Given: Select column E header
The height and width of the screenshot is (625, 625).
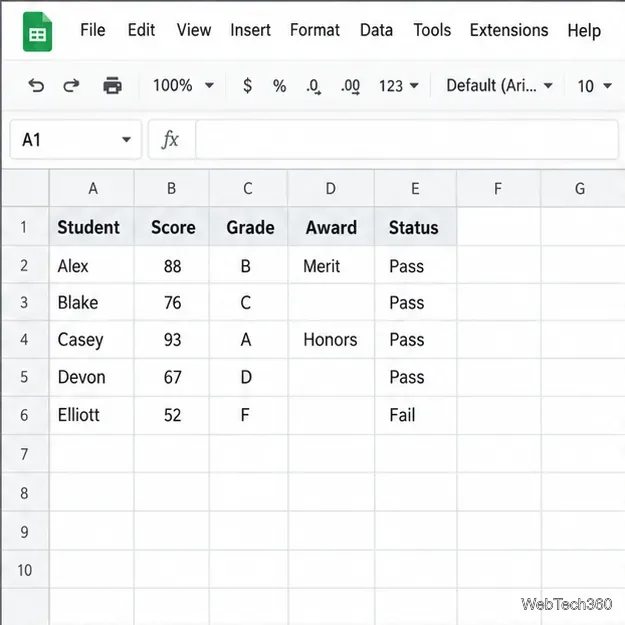Looking at the screenshot, I should (x=415, y=188).
